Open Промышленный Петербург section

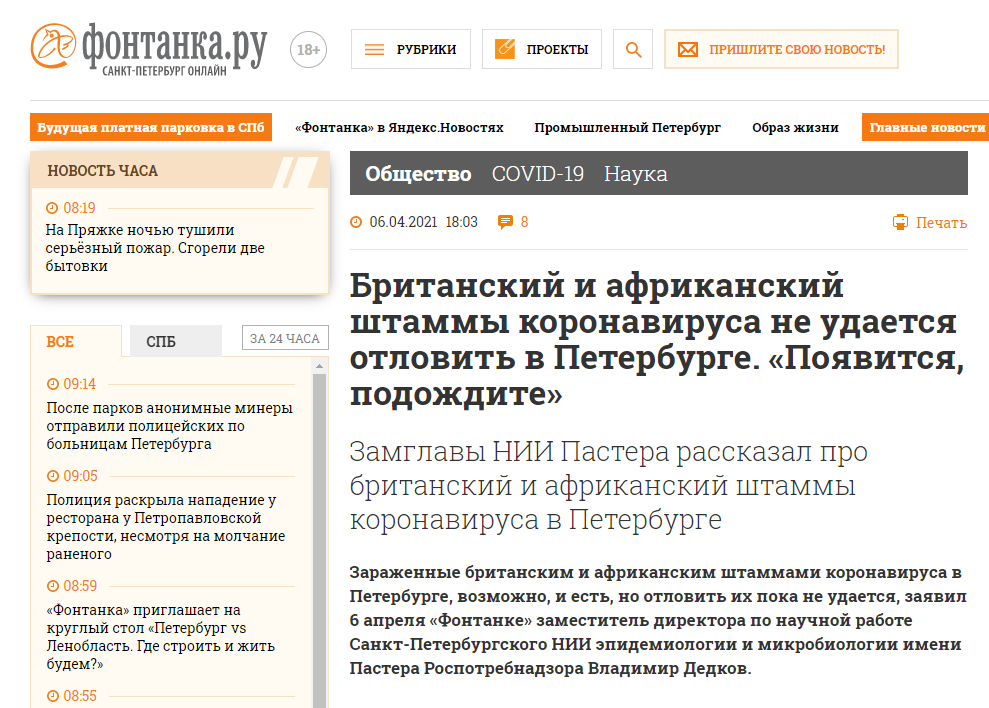point(628,127)
